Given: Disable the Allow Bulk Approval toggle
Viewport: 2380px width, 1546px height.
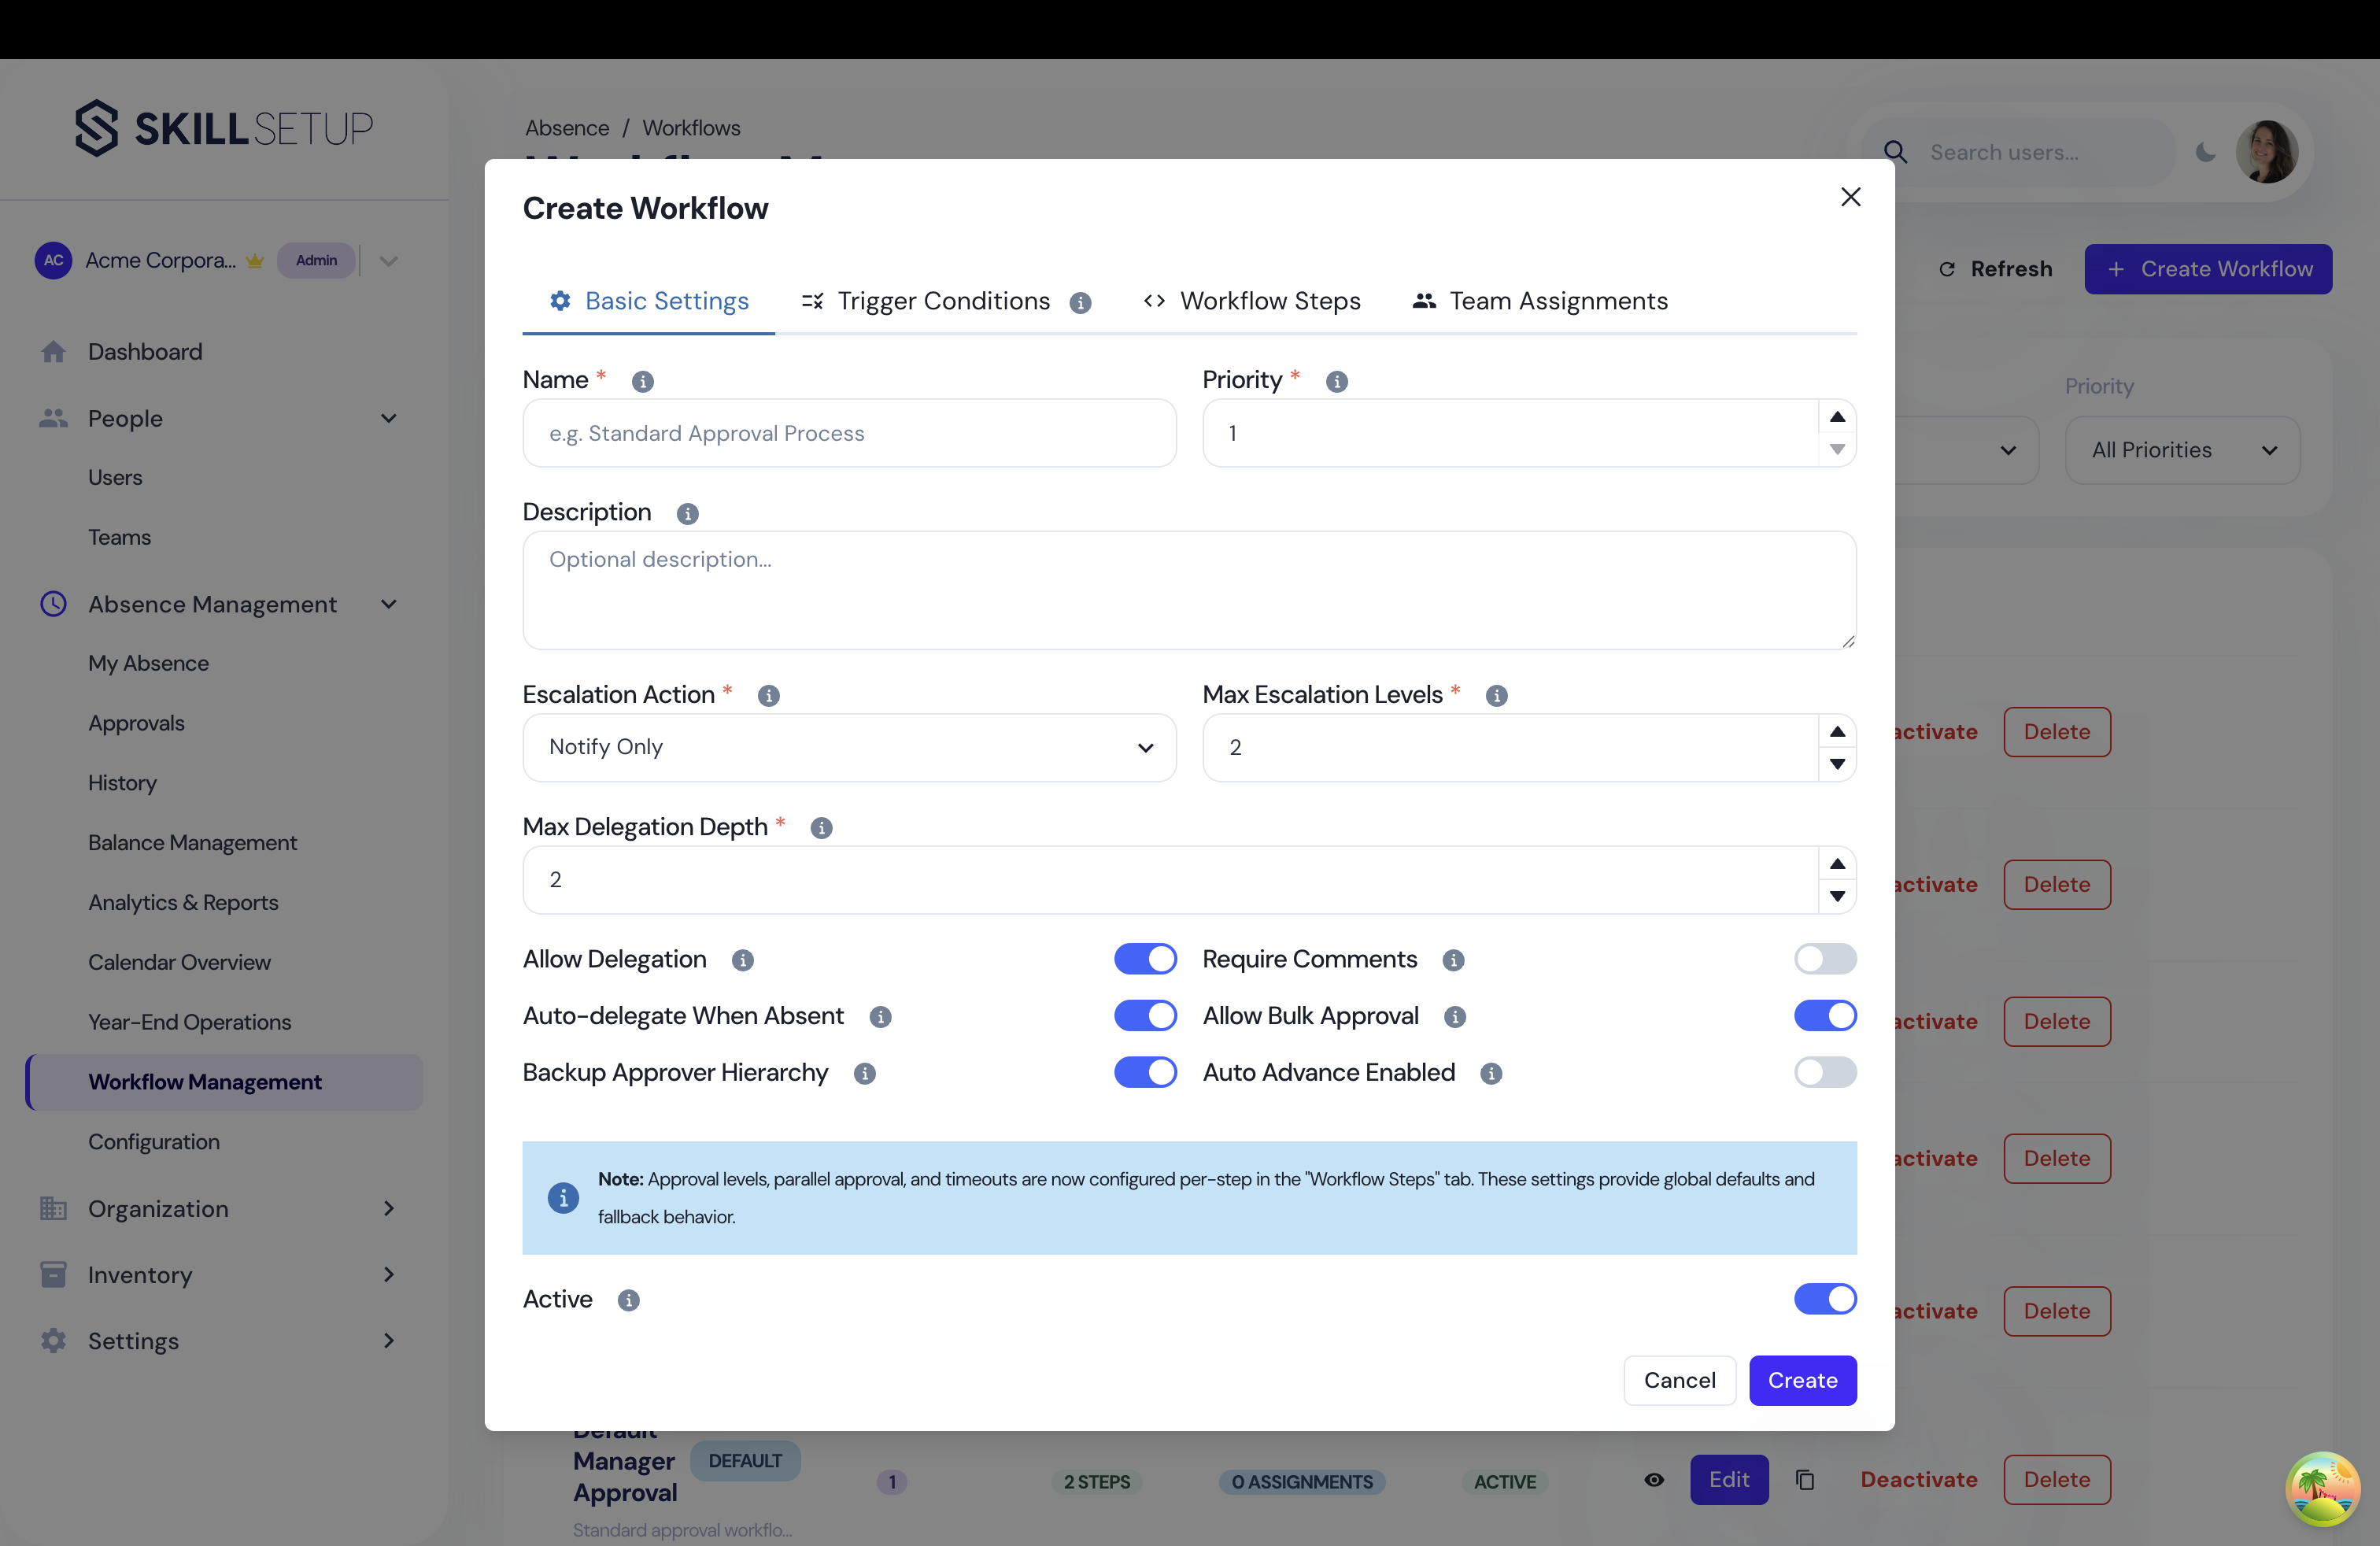Looking at the screenshot, I should (1824, 1015).
